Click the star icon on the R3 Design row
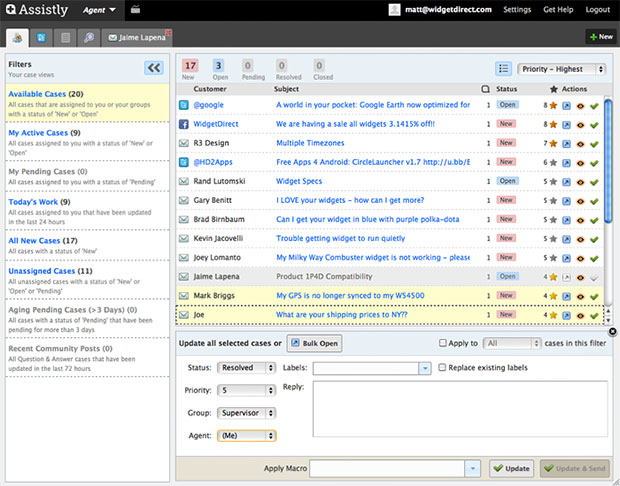Image resolution: width=620 pixels, height=486 pixels. point(553,143)
